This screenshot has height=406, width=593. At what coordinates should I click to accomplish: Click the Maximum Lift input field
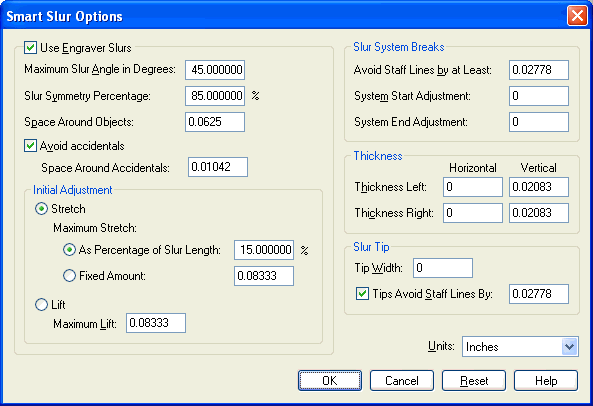156,323
